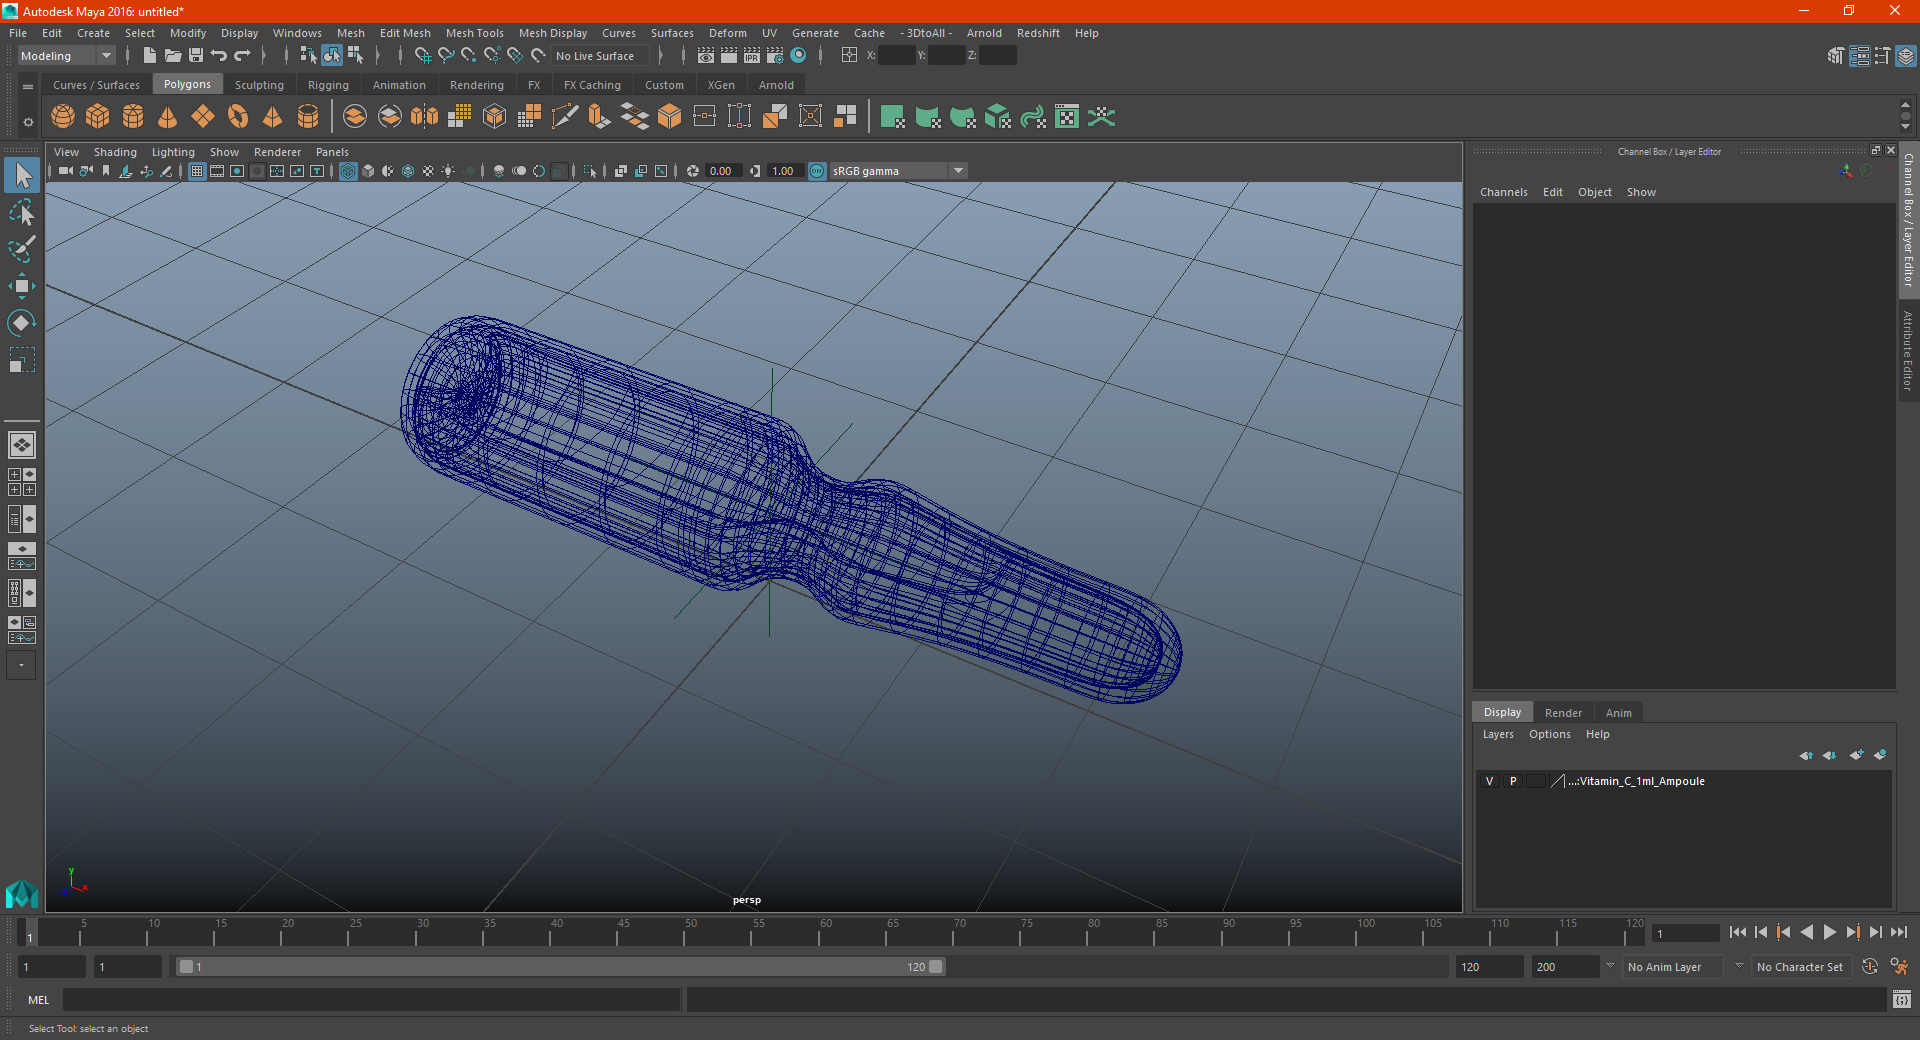Click the Undo arrow icon
Image resolution: width=1920 pixels, height=1040 pixels.
pos(219,56)
